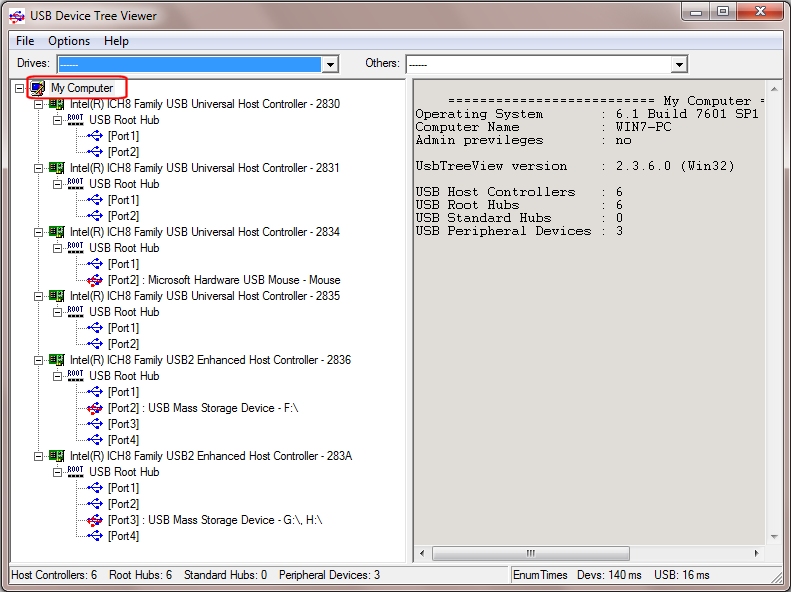Click ROOT hub icon under controller 2835

[x=75, y=312]
